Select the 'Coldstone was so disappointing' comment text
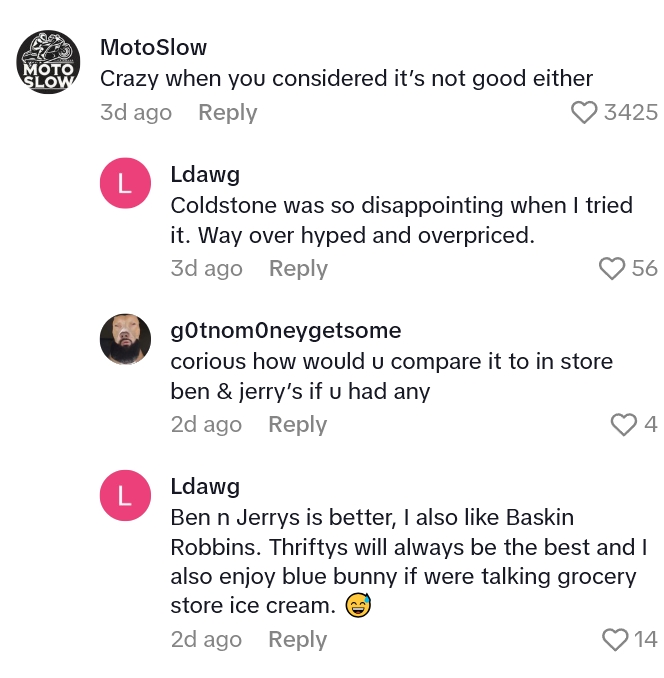The image size is (664, 678). 400,220
